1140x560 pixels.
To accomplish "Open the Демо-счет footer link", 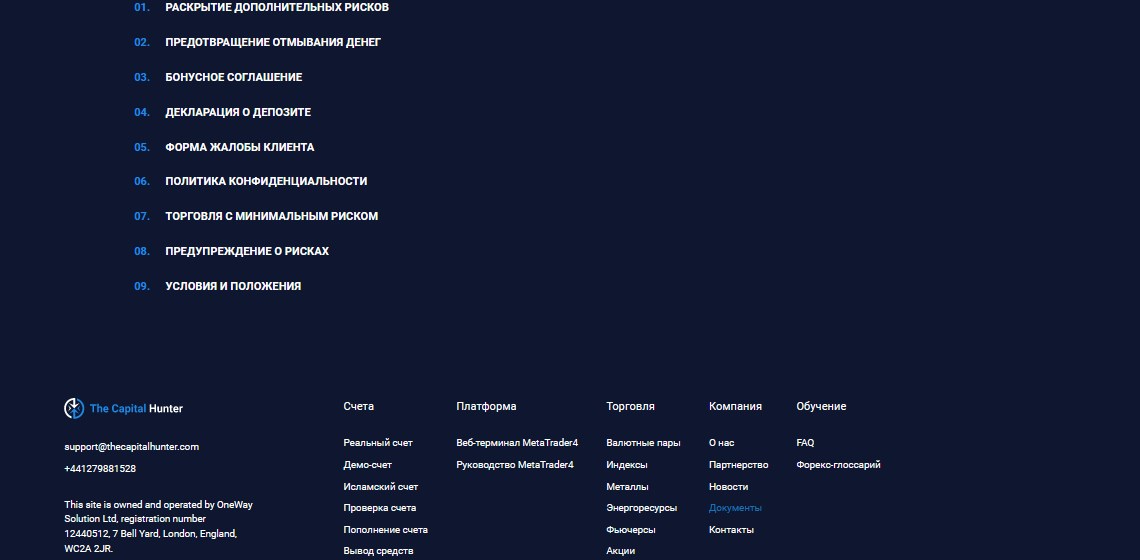I will [368, 464].
